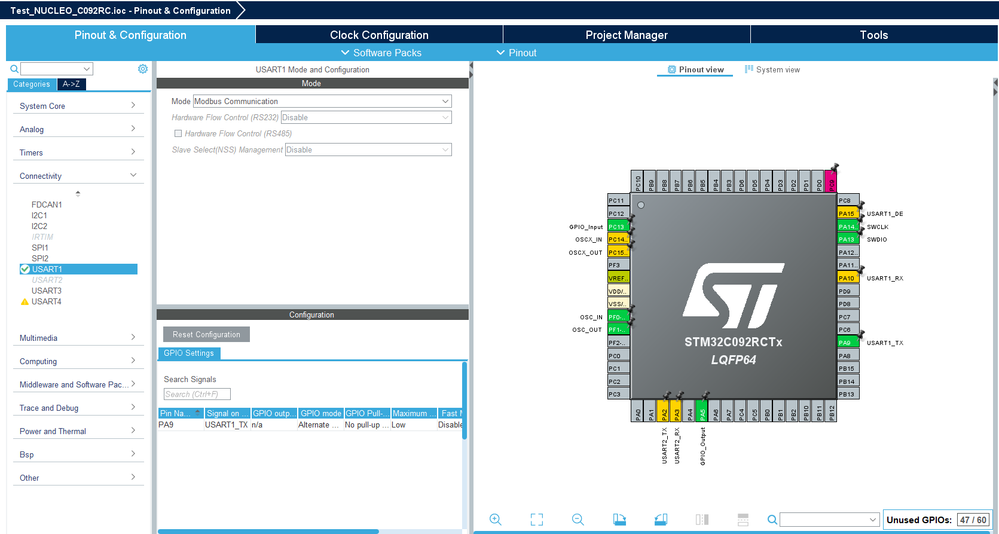Select FDCAN1 in Connectivity list
The image size is (999, 534).
click(47, 205)
